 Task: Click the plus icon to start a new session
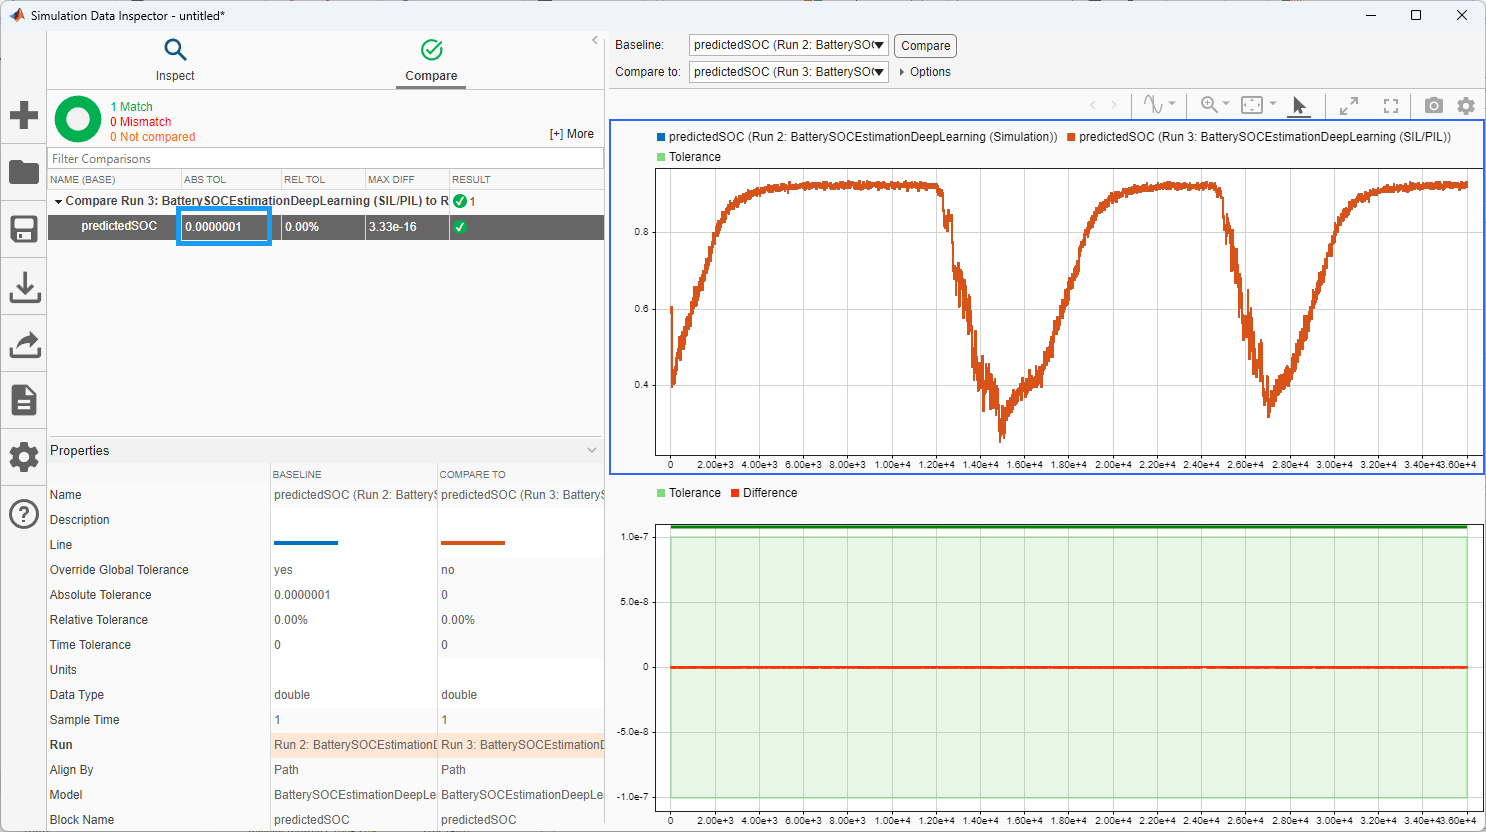24,115
